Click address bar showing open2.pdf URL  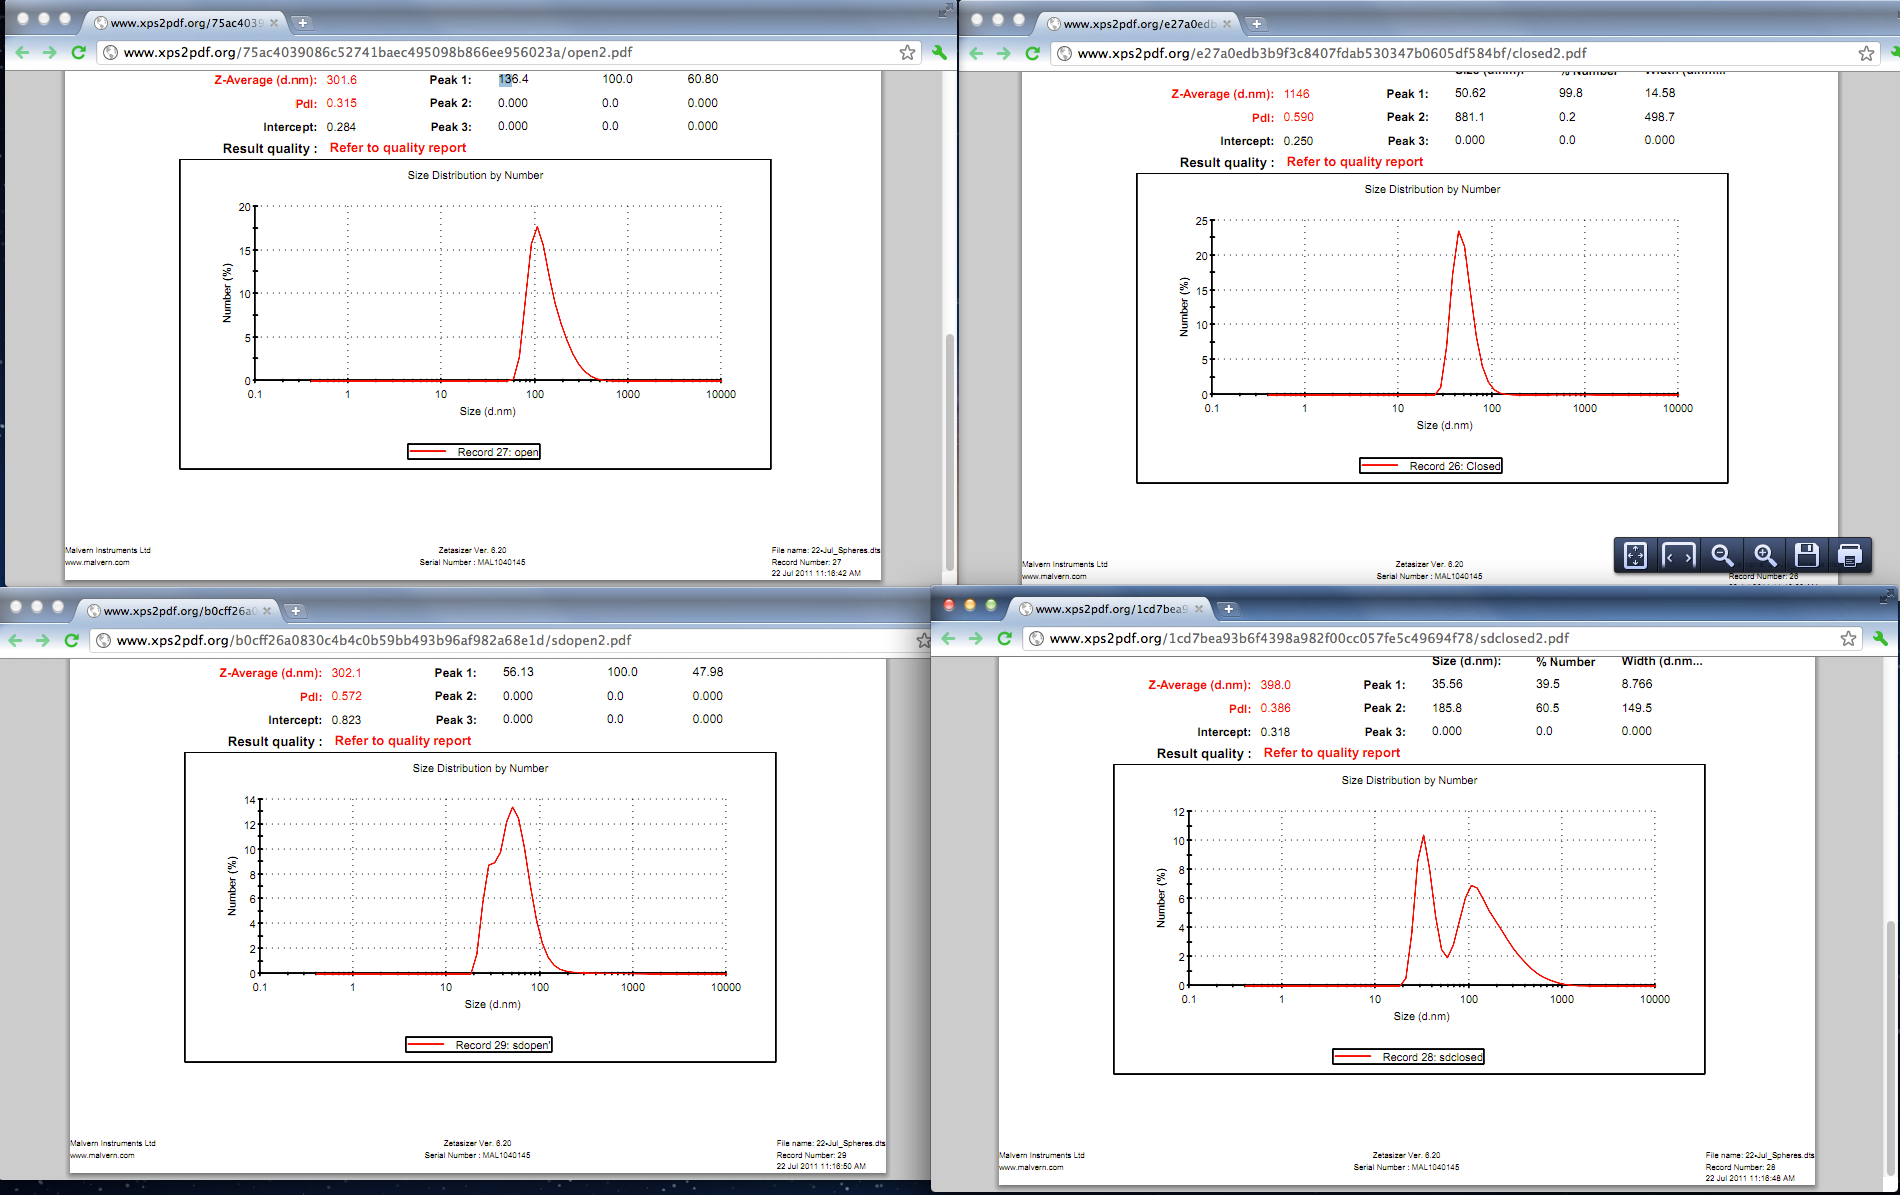(500, 52)
